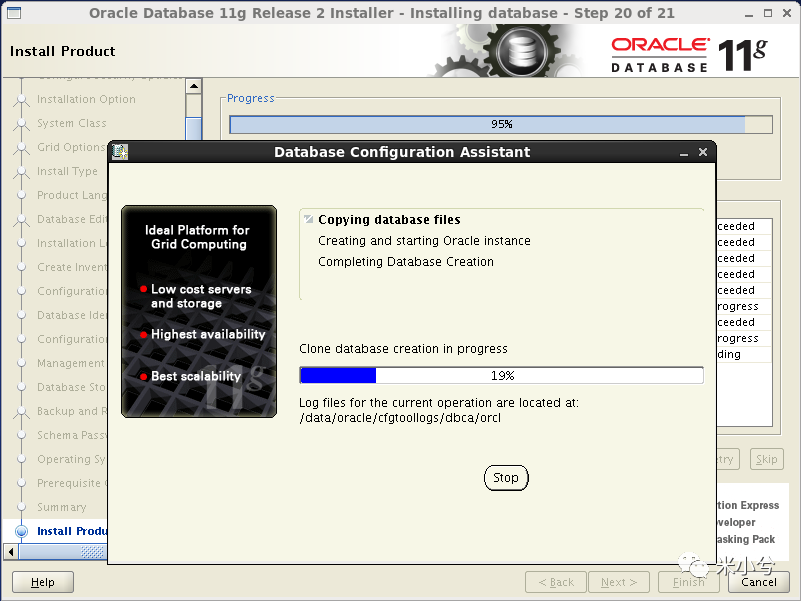
Task: Click the Install Product step bullet icon
Action: point(21,531)
